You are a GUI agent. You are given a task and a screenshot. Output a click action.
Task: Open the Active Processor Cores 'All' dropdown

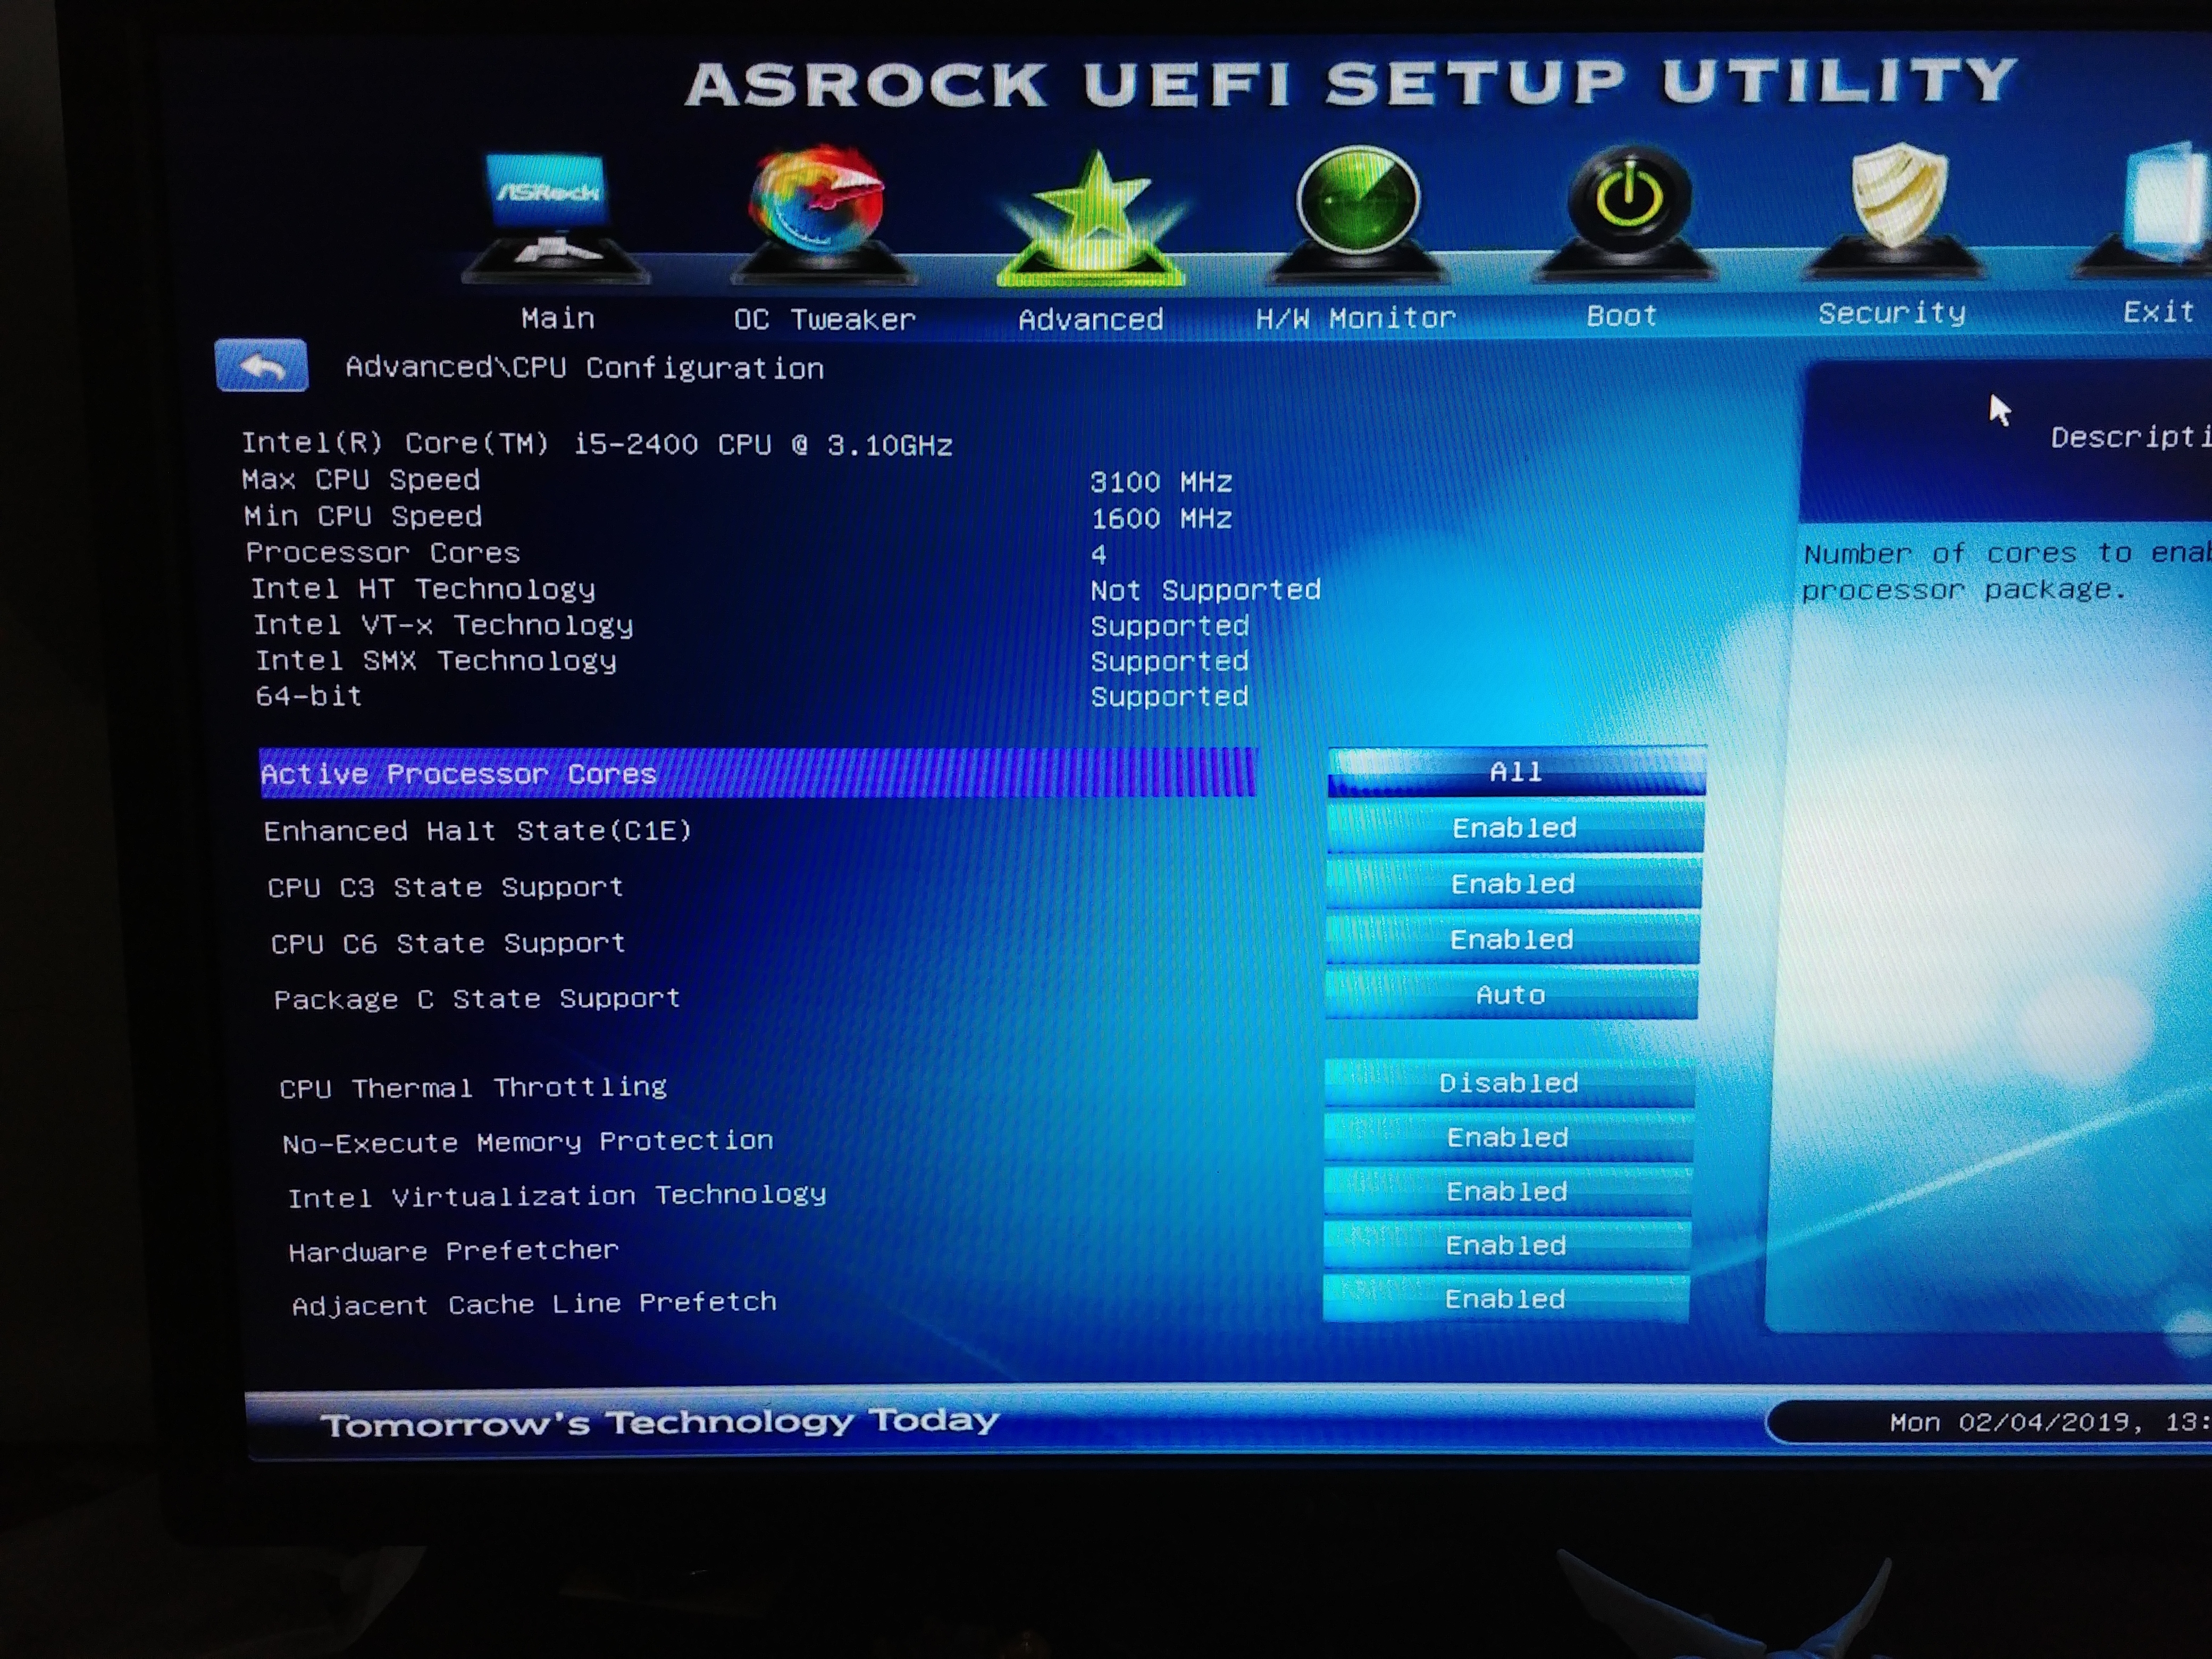click(x=1516, y=771)
